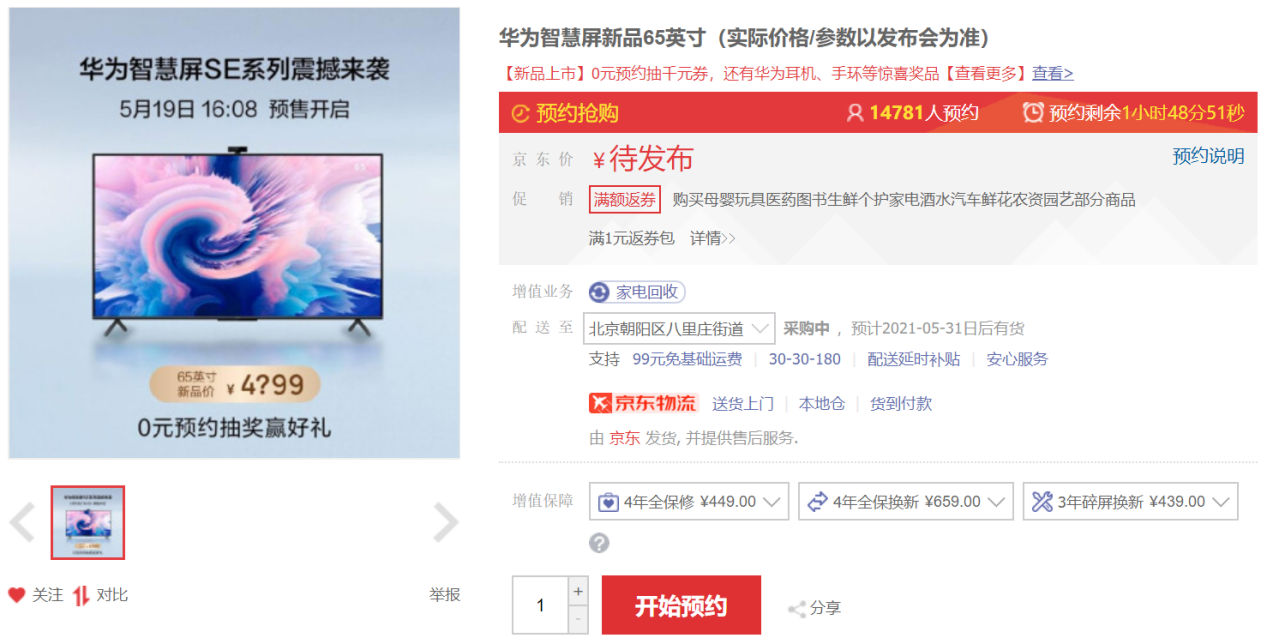Click the 开始预约 button
Image resolution: width=1267 pixels, height=644 pixels.
point(681,605)
